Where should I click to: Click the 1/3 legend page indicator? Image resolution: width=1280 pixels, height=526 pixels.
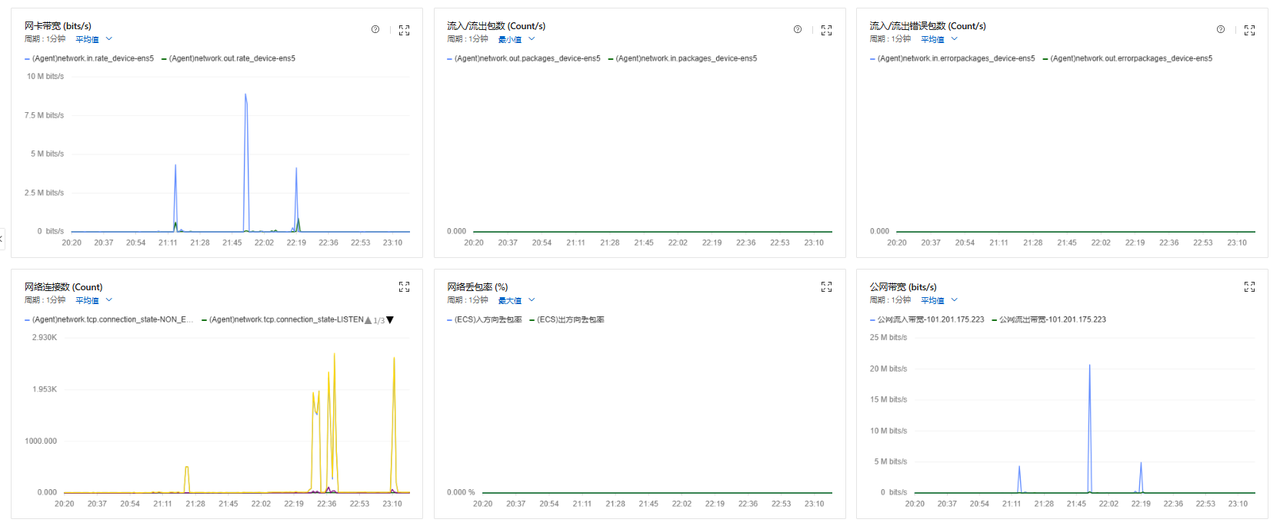(x=379, y=320)
